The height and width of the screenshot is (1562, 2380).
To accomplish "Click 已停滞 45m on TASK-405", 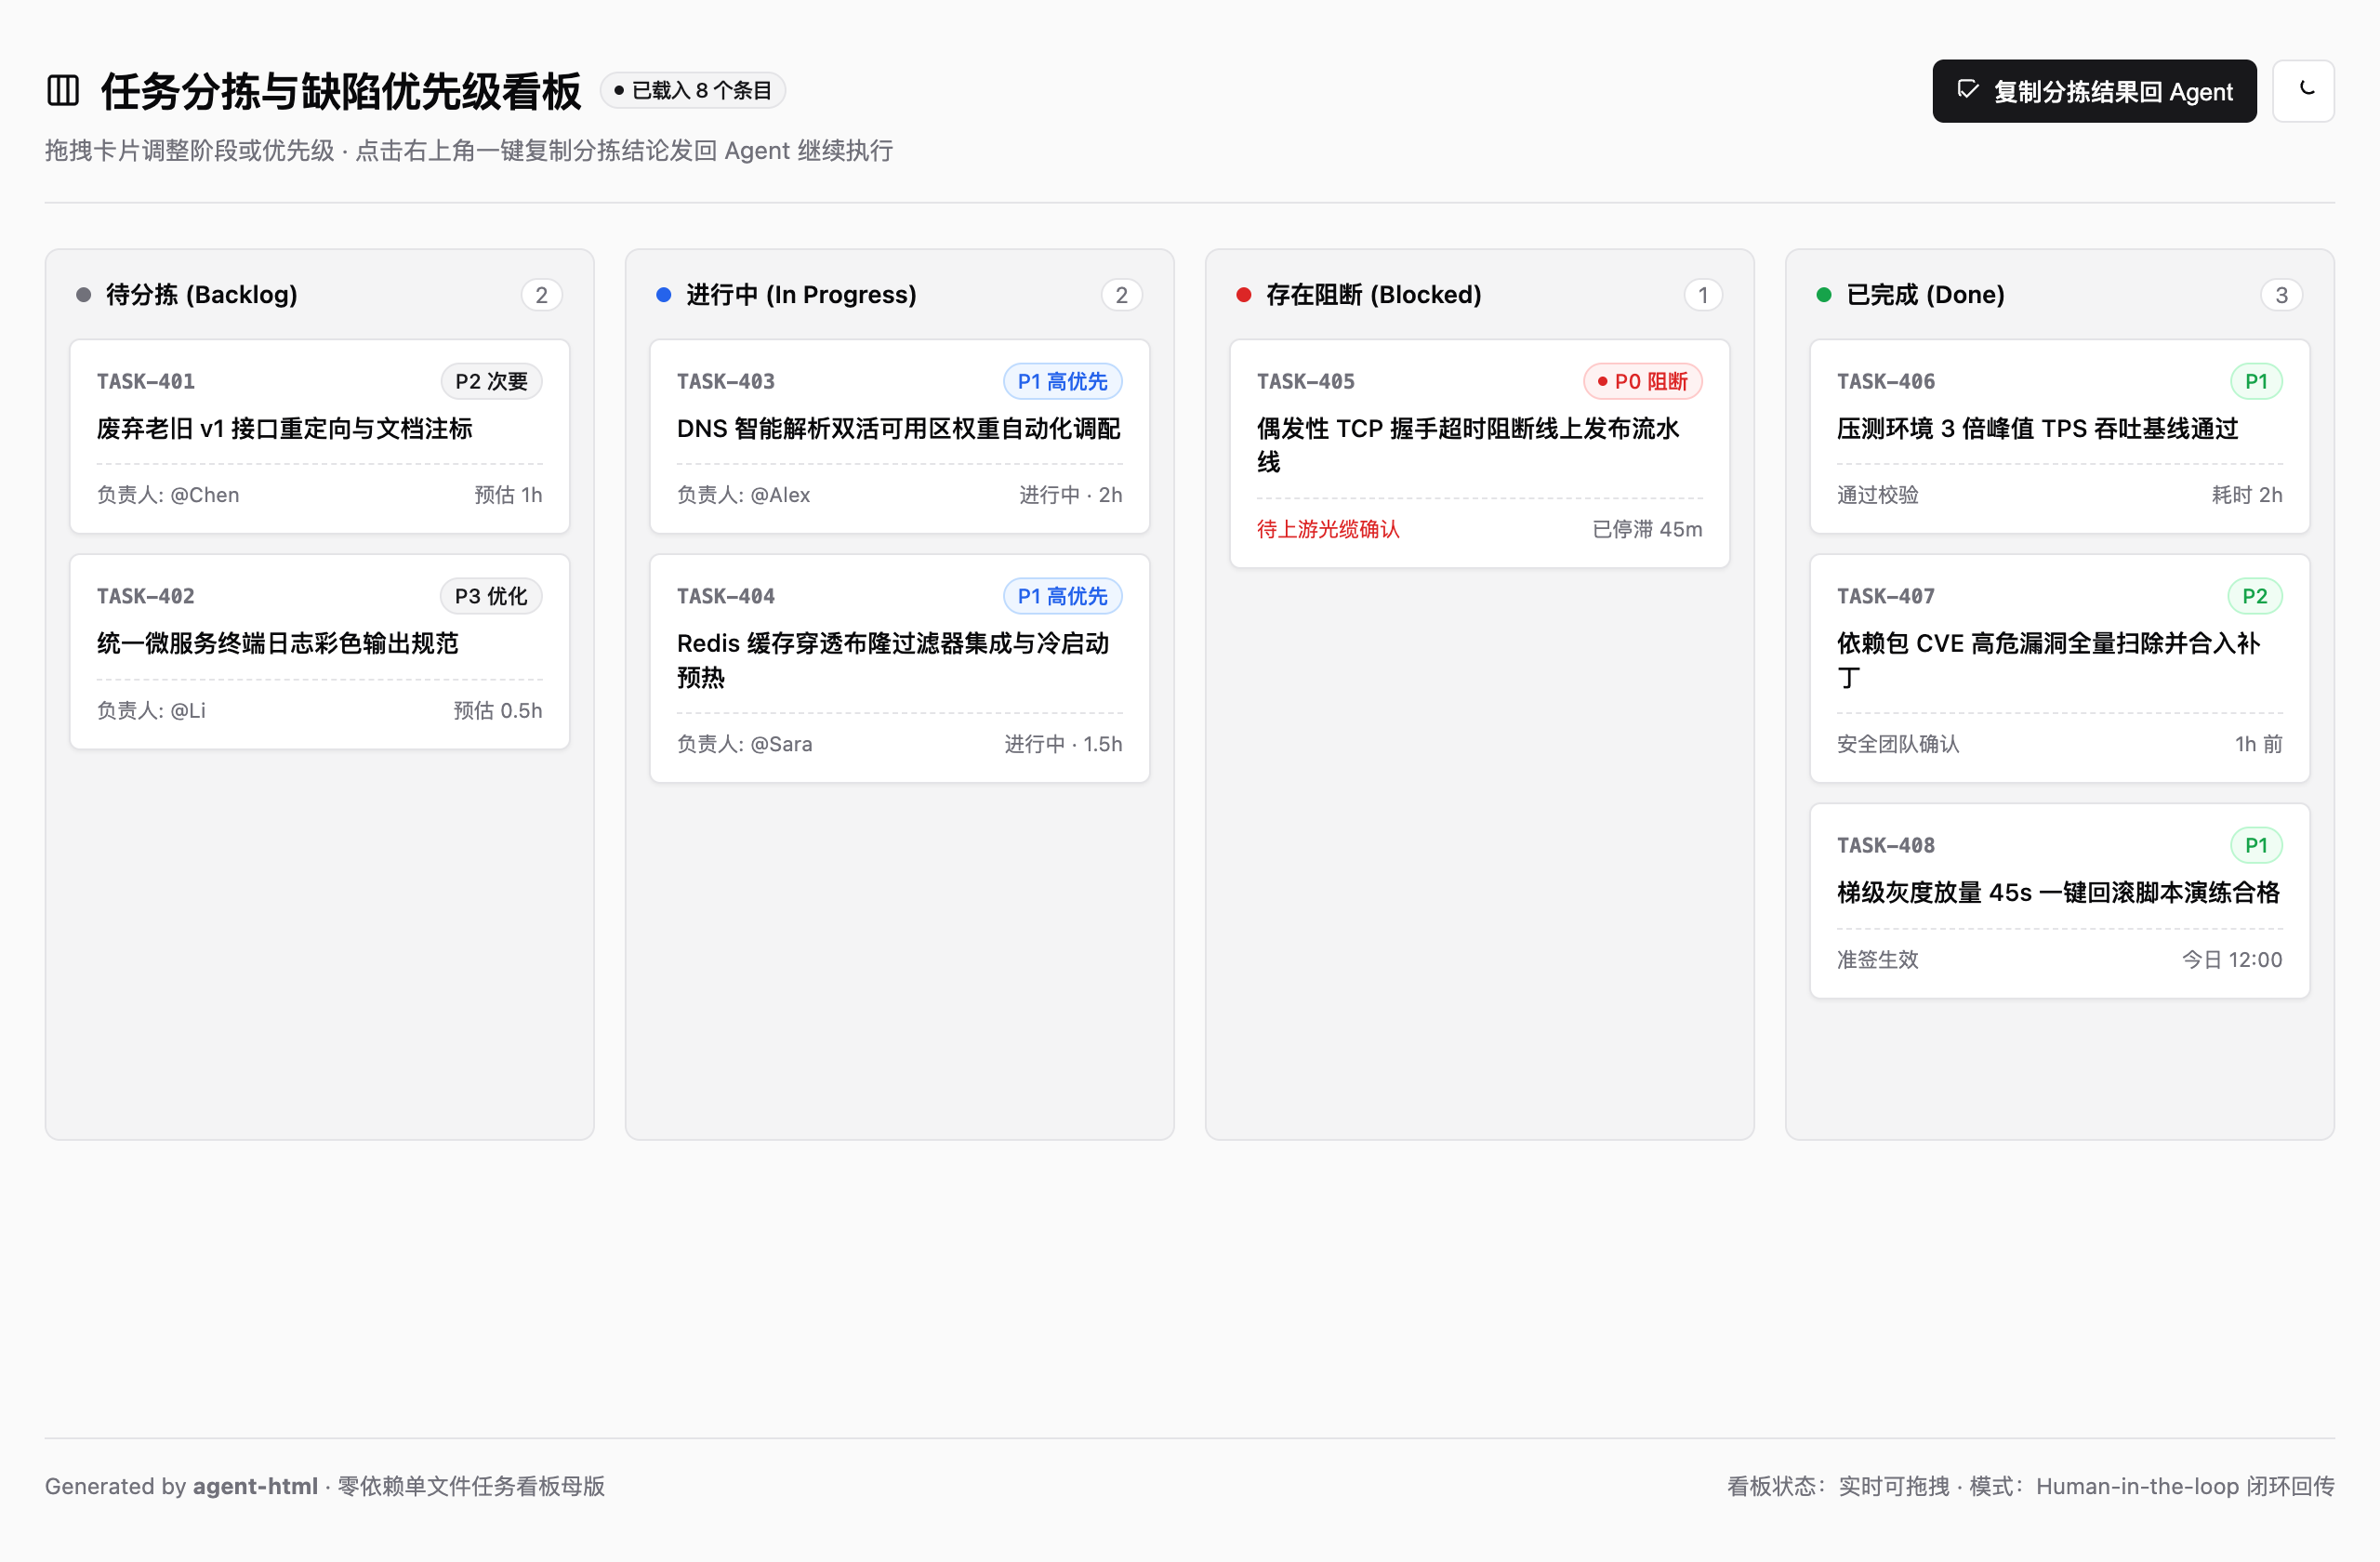I will tap(1647, 529).
